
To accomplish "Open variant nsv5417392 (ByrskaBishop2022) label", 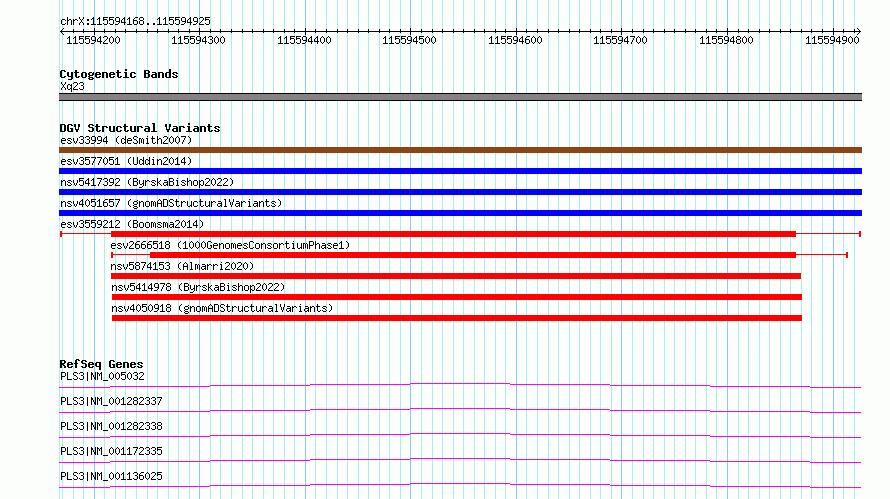I will click(147, 182).
